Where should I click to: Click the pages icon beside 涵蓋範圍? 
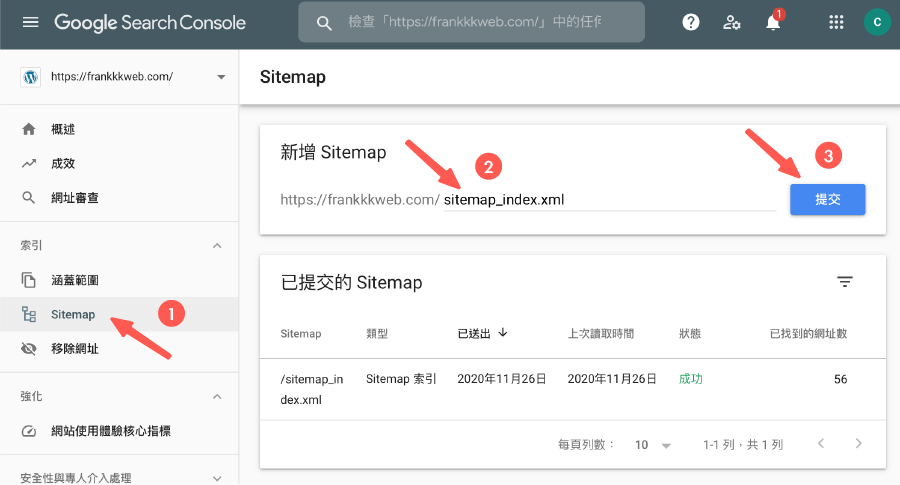tap(29, 280)
